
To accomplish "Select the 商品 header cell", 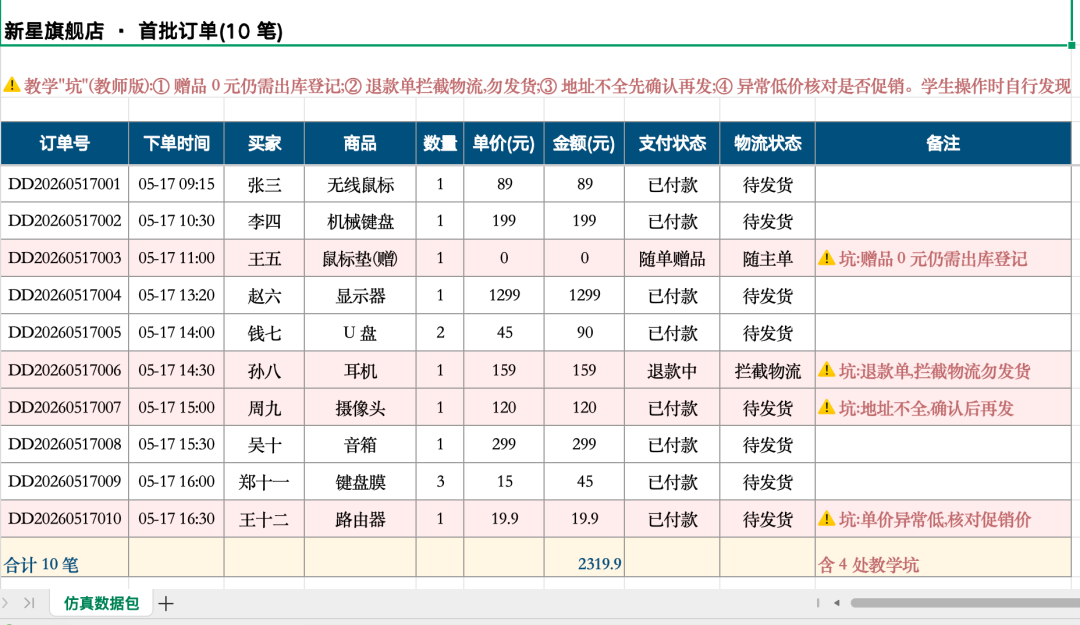I will pos(360,143).
